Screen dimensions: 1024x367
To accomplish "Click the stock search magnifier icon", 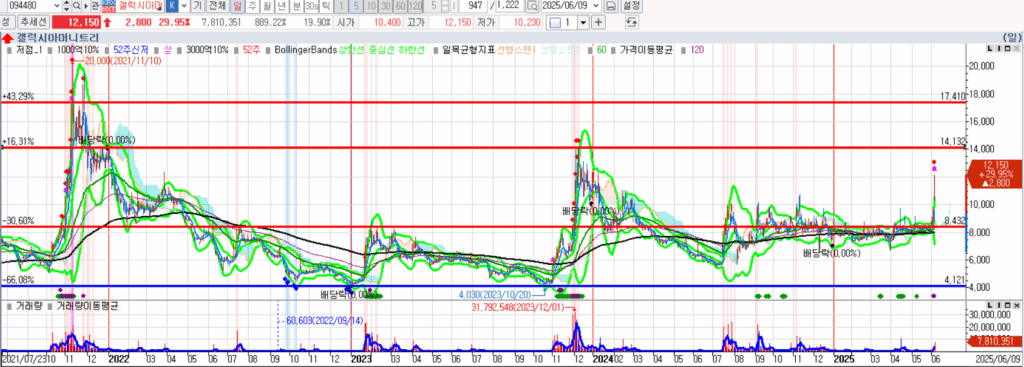I will pos(76,6).
